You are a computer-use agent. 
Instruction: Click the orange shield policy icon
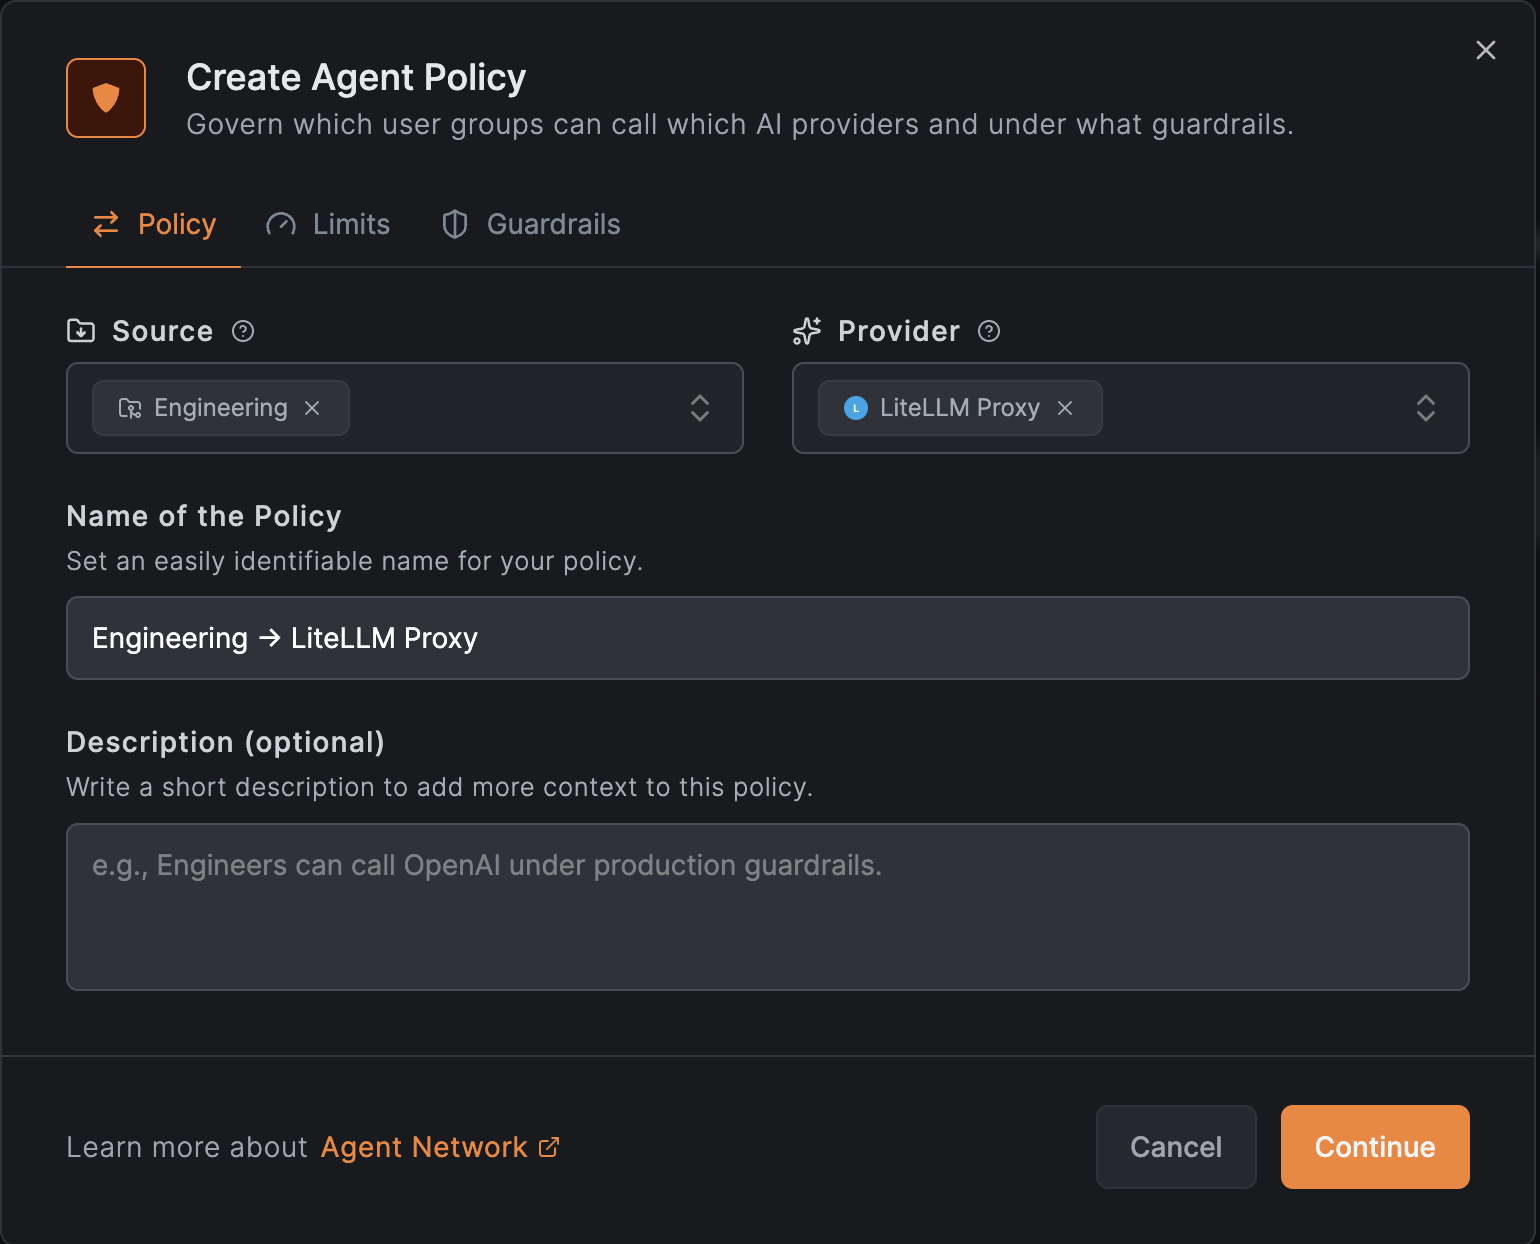pos(106,98)
